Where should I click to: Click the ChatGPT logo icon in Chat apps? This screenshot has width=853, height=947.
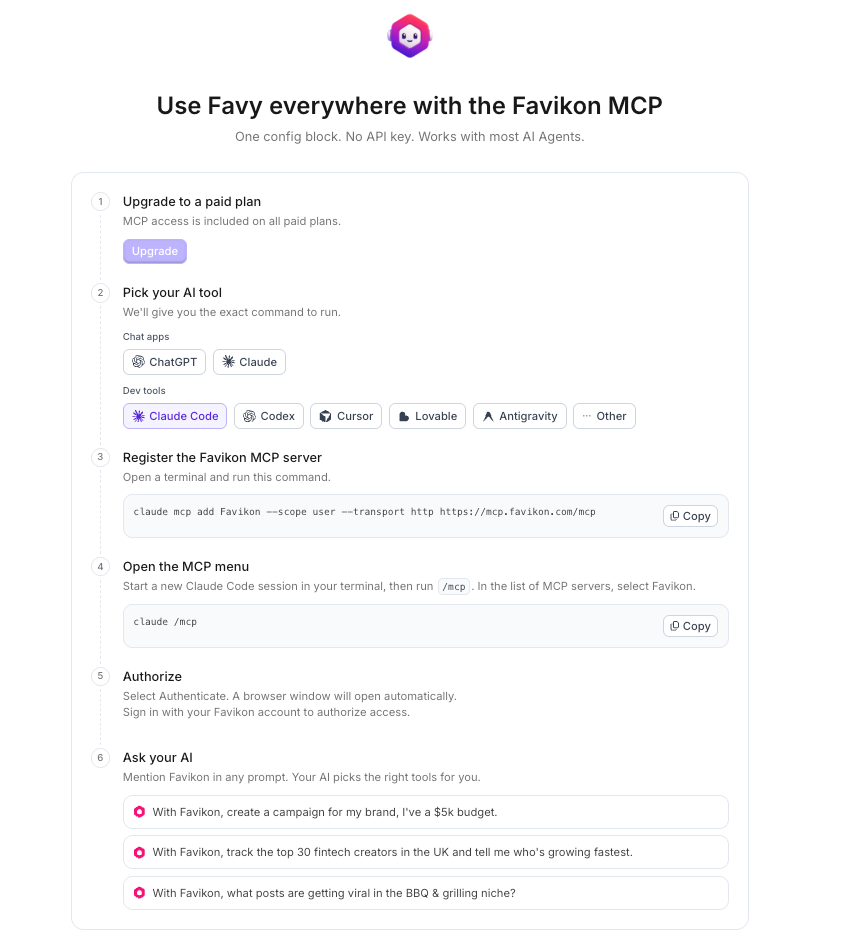pyautogui.click(x=138, y=362)
